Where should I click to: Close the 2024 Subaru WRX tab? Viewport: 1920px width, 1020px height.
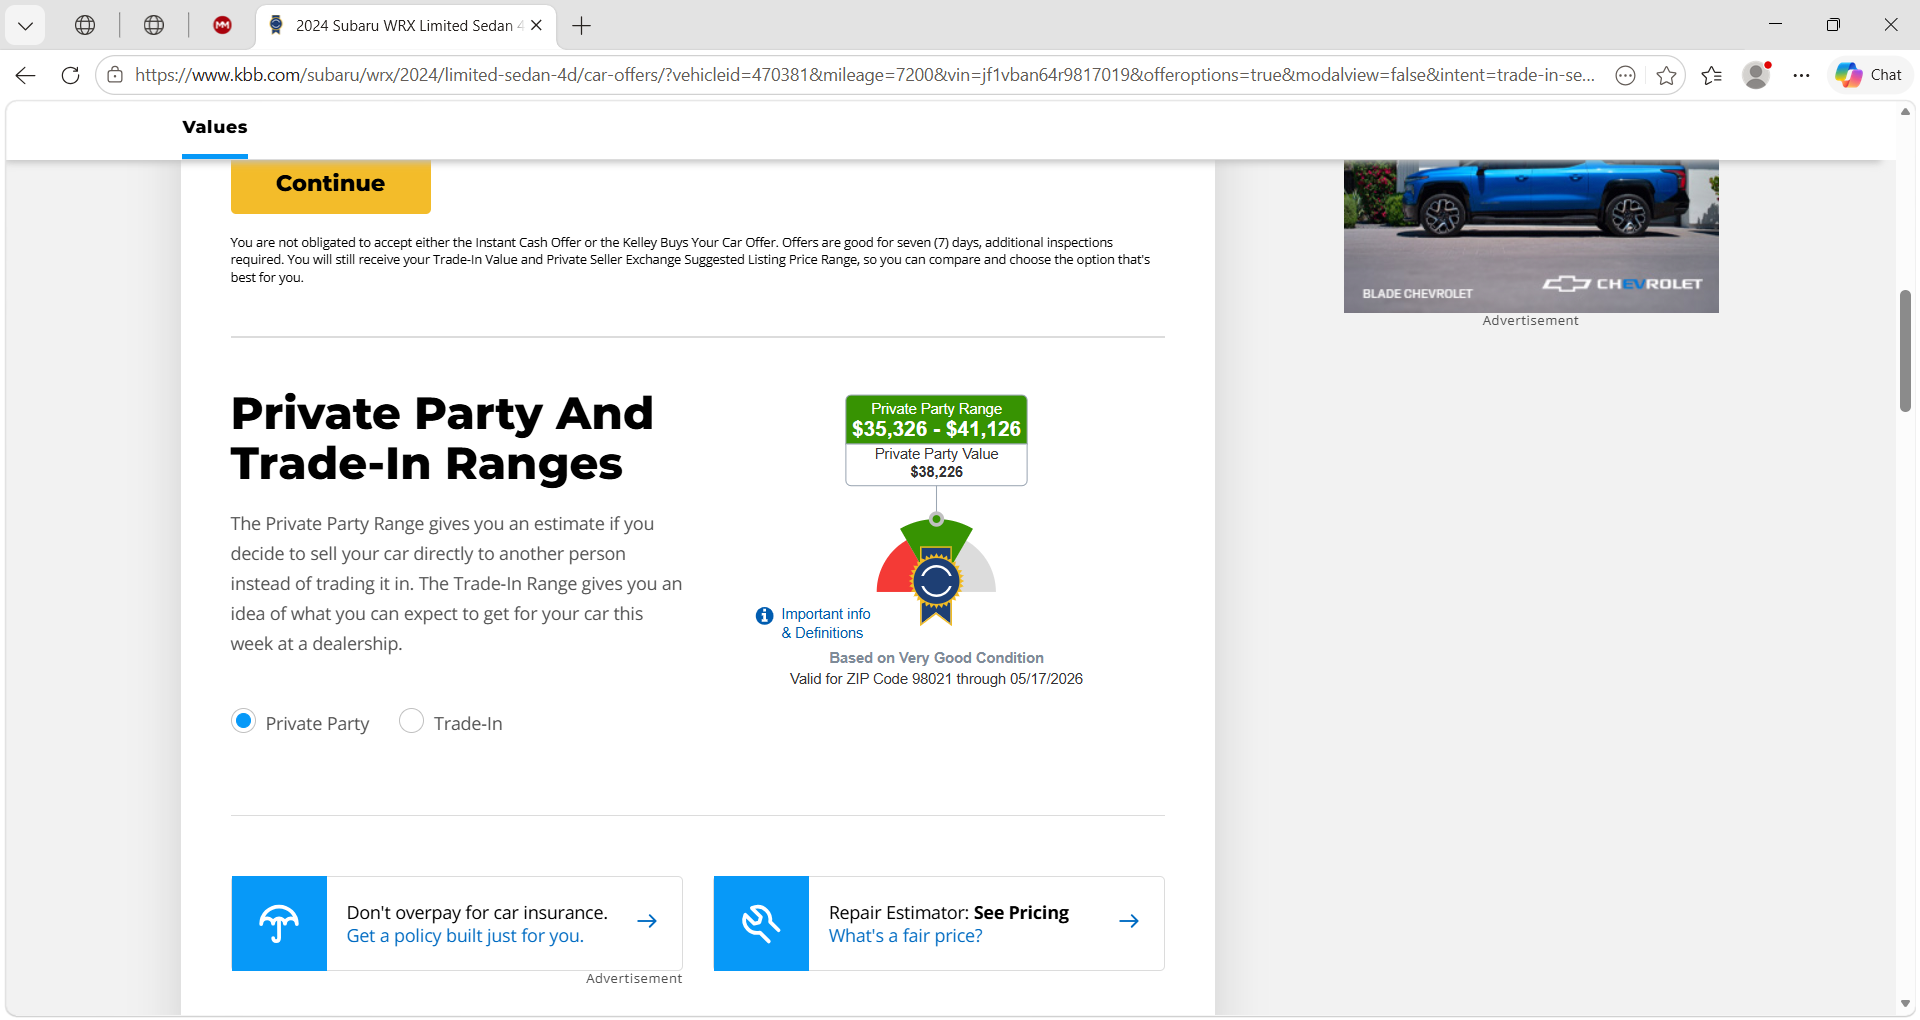tap(537, 25)
